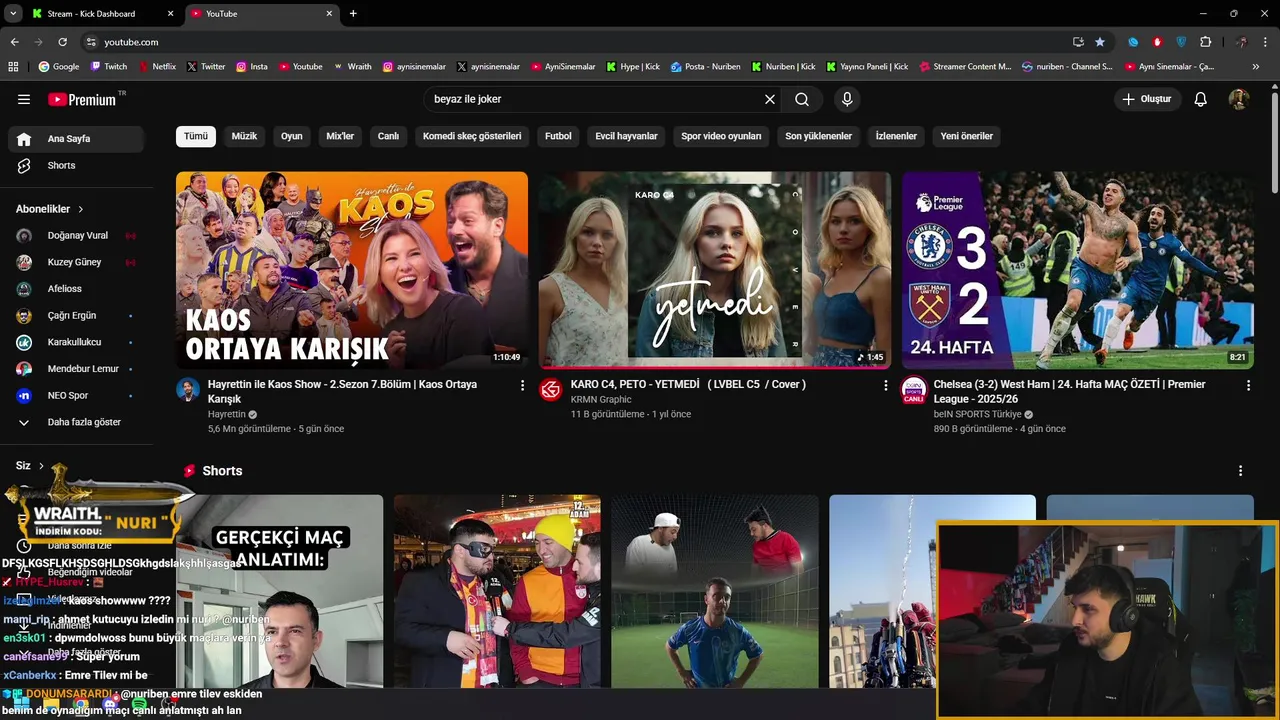Clear search text with the X icon
Viewport: 1280px width, 720px height.
tap(770, 99)
